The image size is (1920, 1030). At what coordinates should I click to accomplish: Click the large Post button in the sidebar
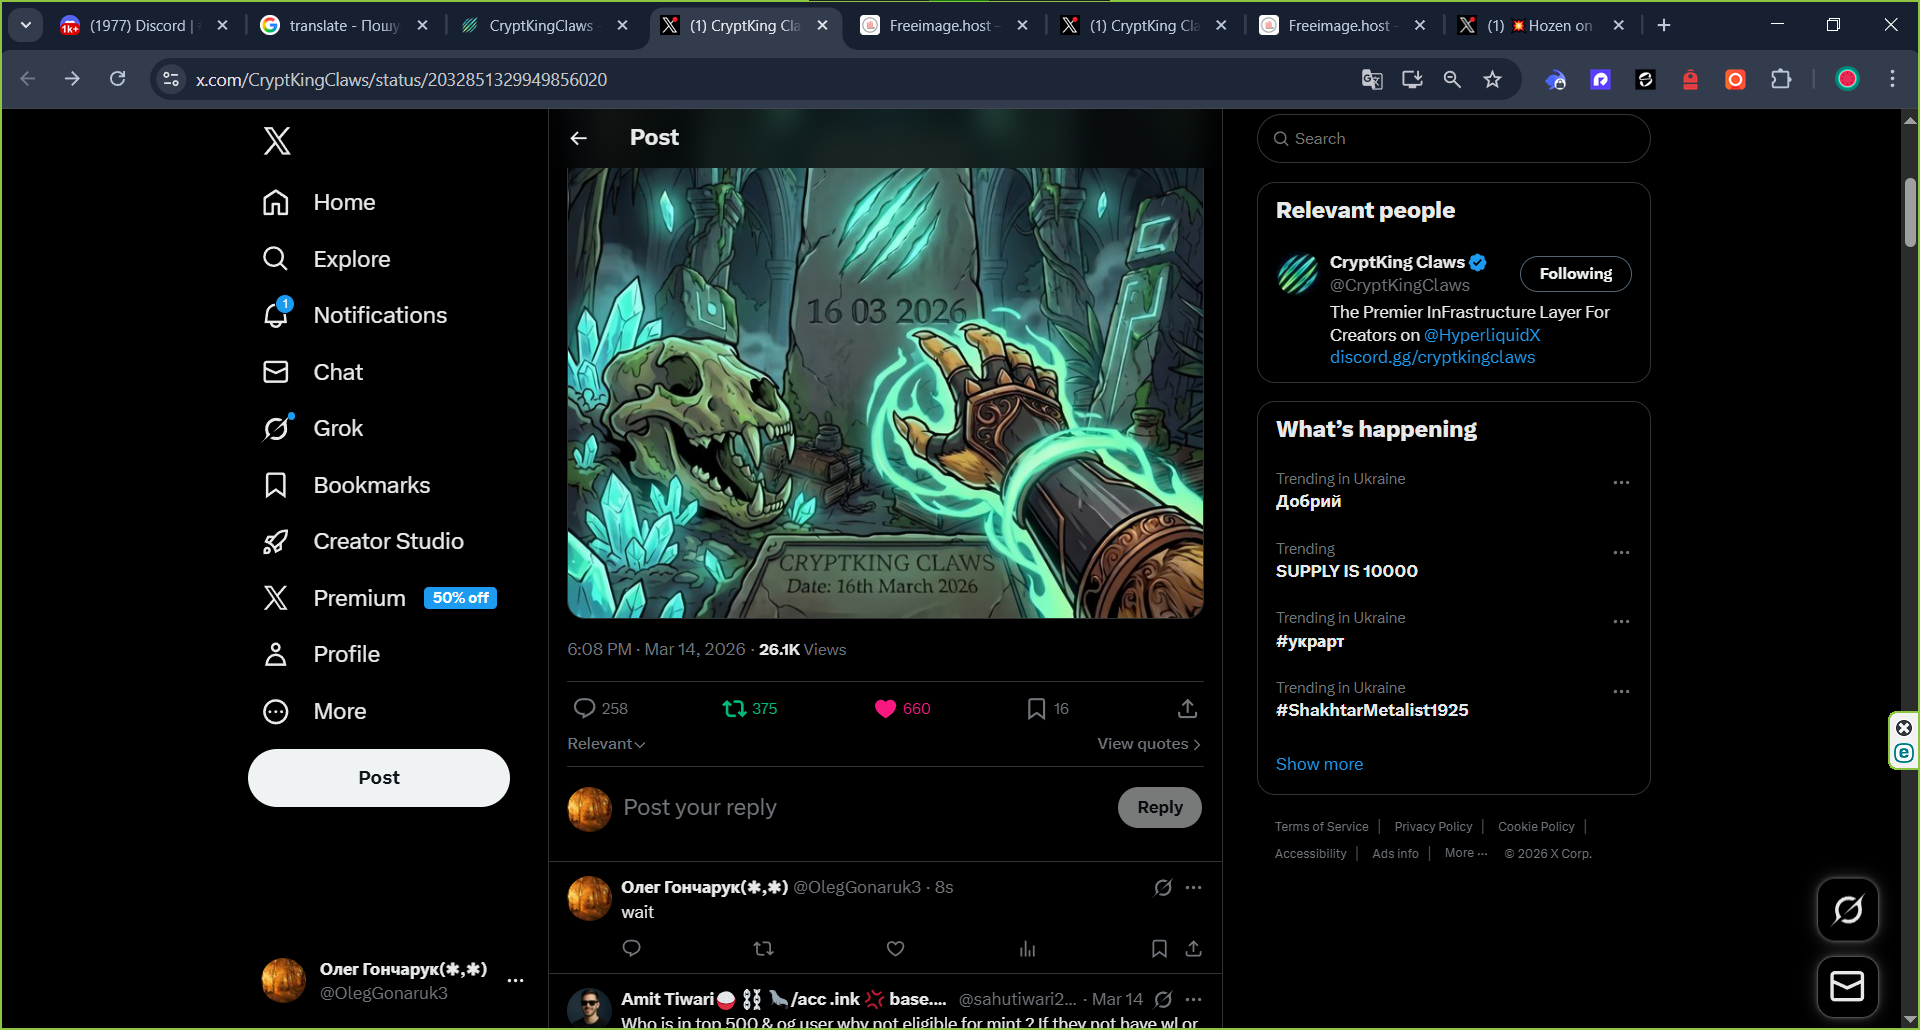pos(379,778)
